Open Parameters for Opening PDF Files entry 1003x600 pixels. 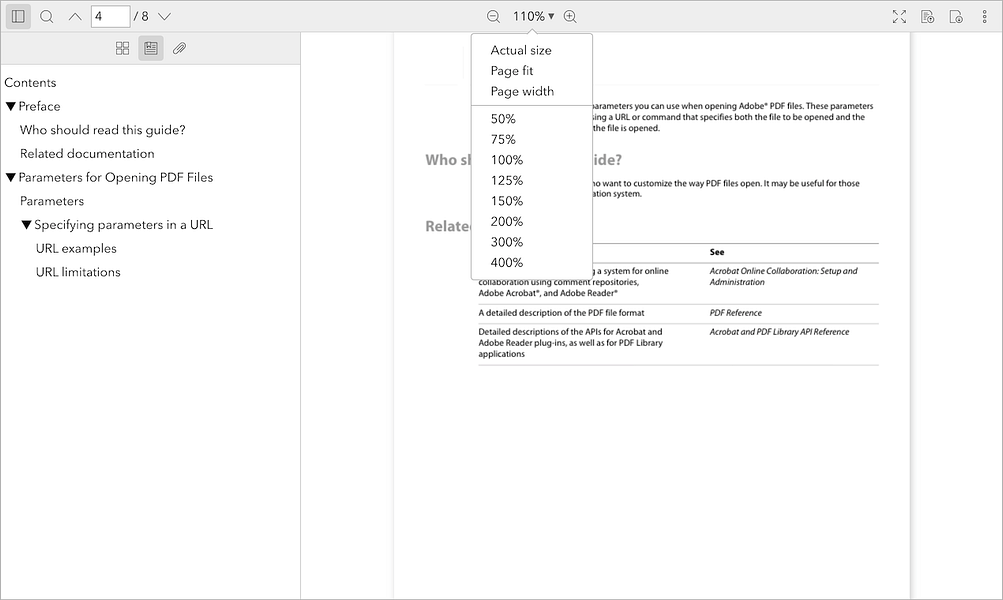(x=116, y=177)
